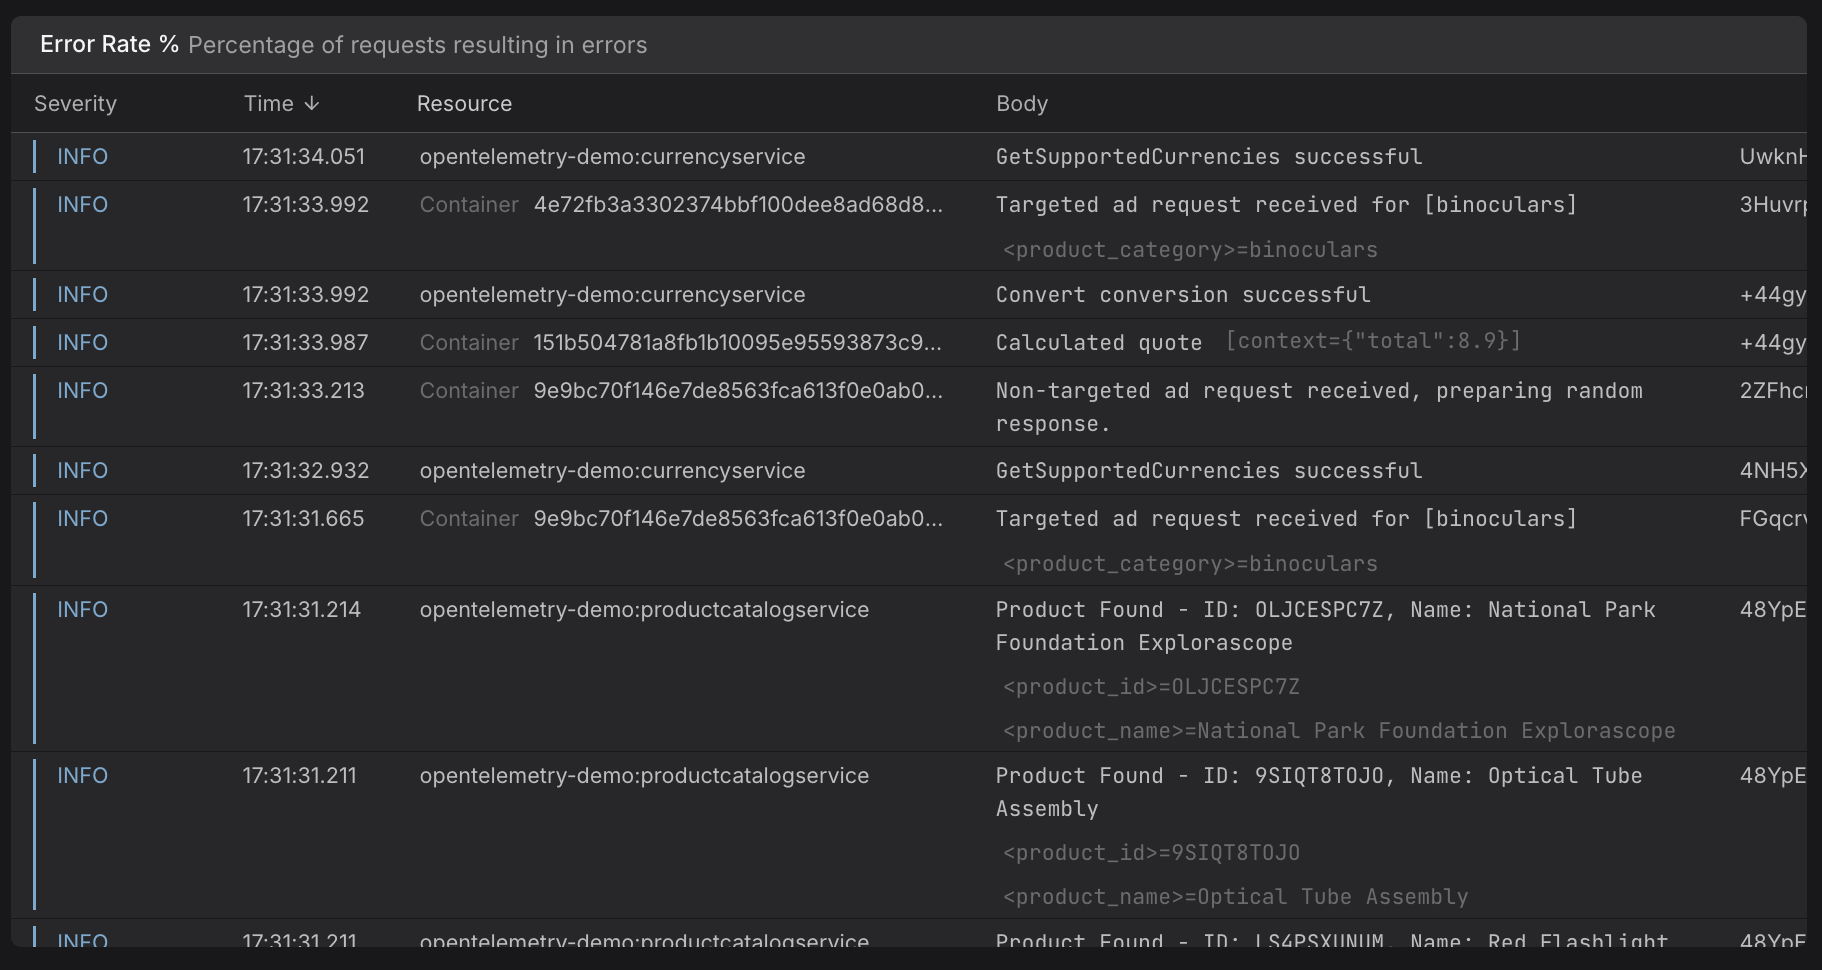1822x970 pixels.
Task: Click the product_id=OLJCESPC7Z attribute
Action: (1151, 687)
